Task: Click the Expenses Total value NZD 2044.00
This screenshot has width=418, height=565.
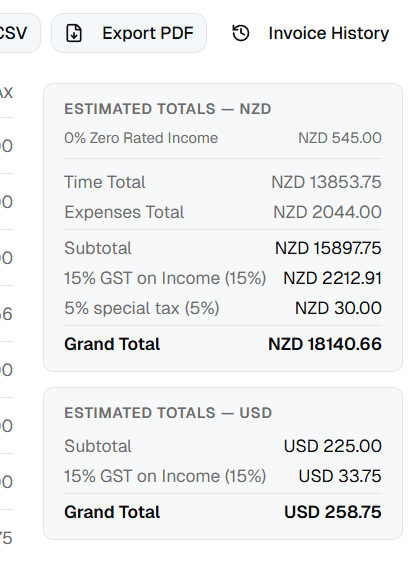Action: point(327,212)
